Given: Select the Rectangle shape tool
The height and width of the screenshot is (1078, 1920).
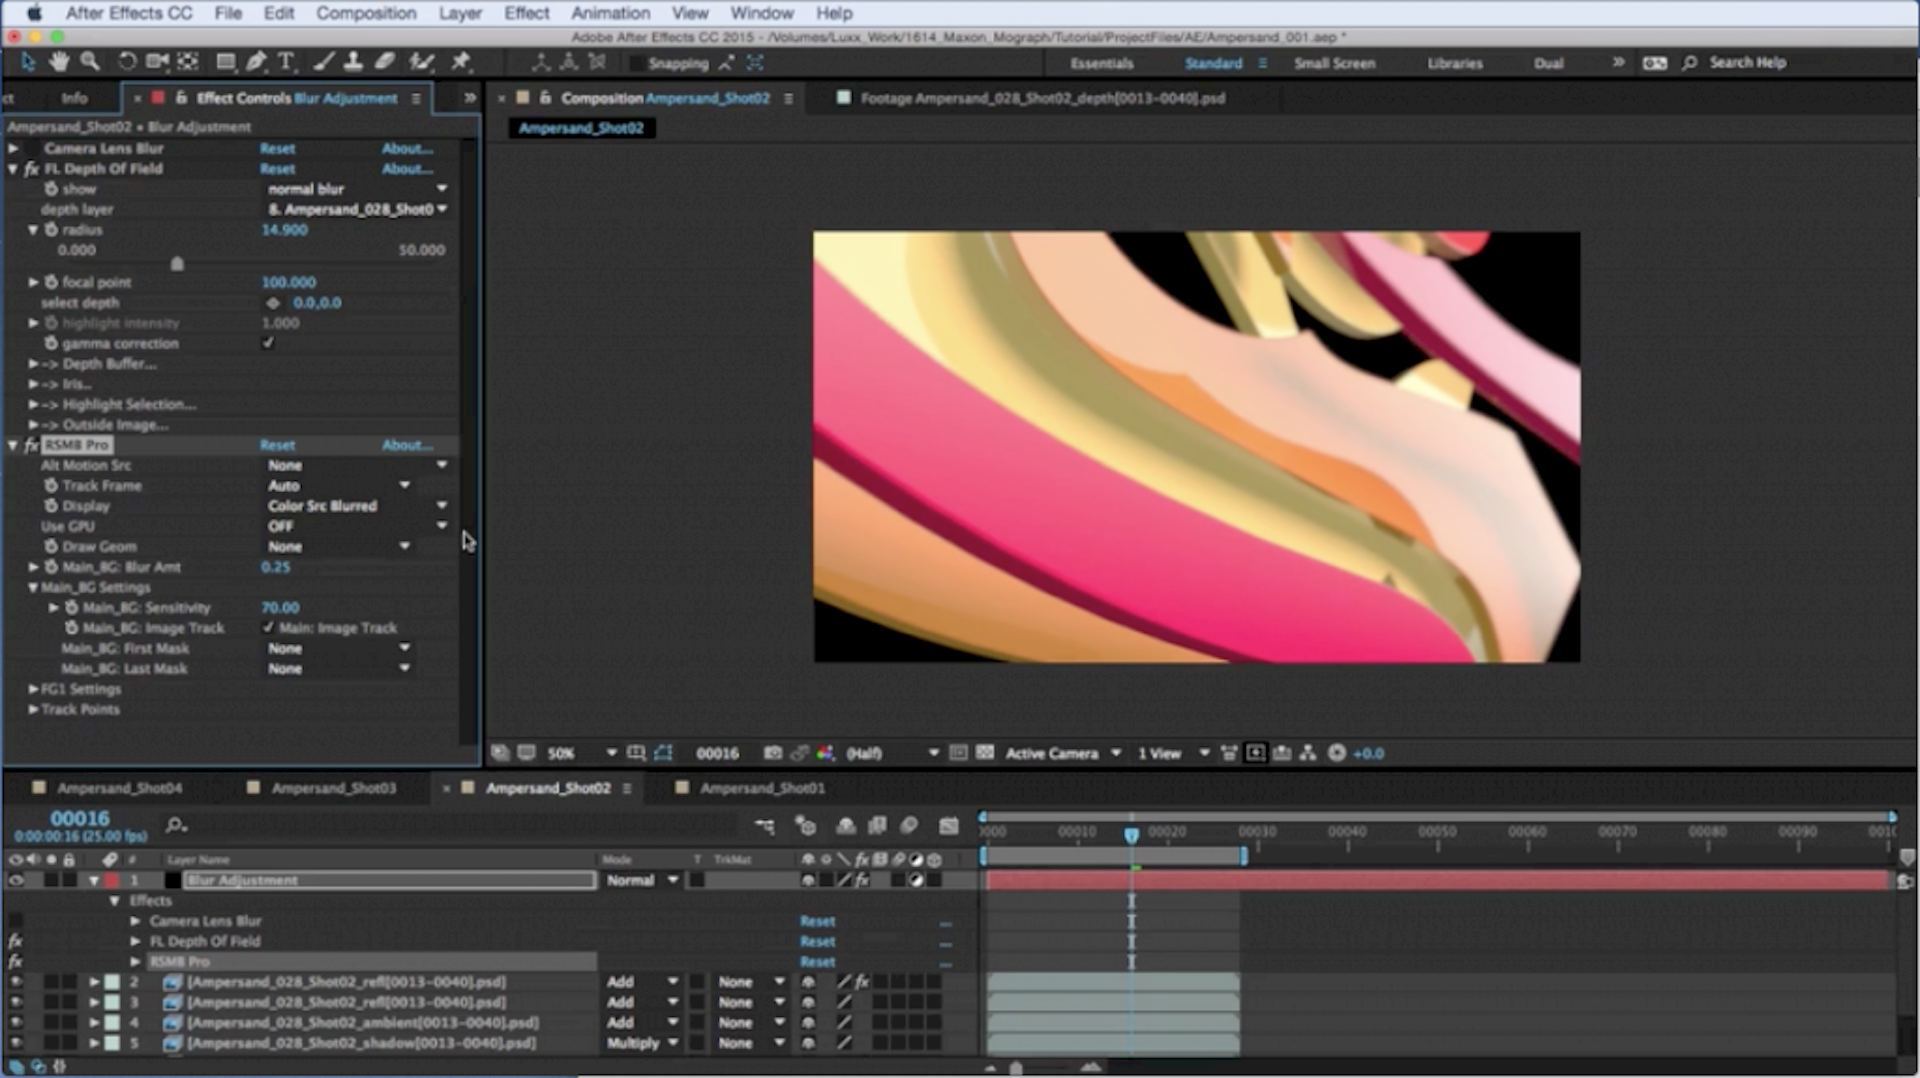Looking at the screenshot, I should pyautogui.click(x=226, y=62).
